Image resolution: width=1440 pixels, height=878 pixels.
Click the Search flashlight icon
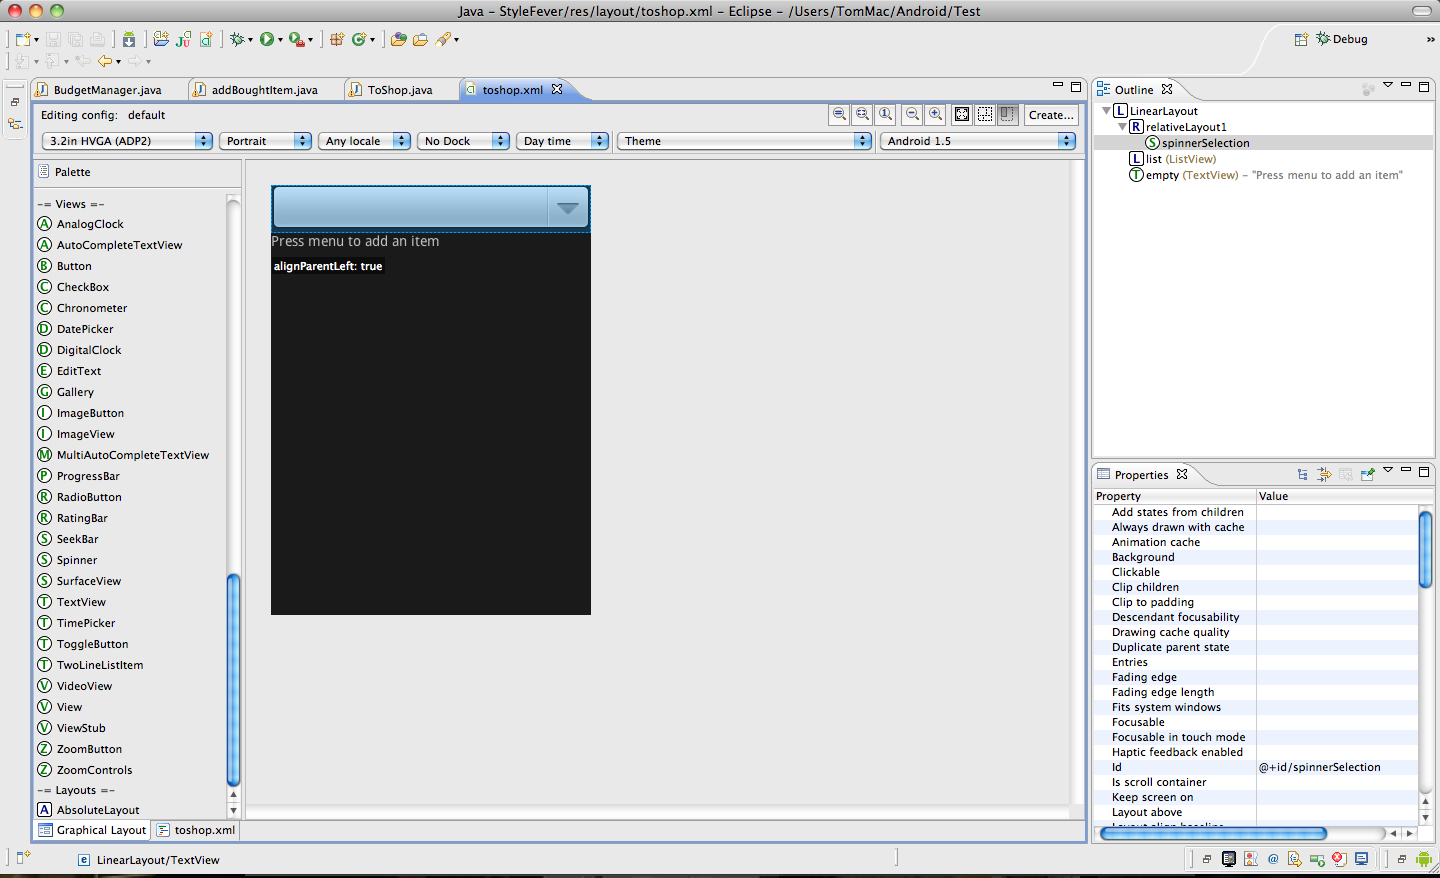pyautogui.click(x=443, y=39)
